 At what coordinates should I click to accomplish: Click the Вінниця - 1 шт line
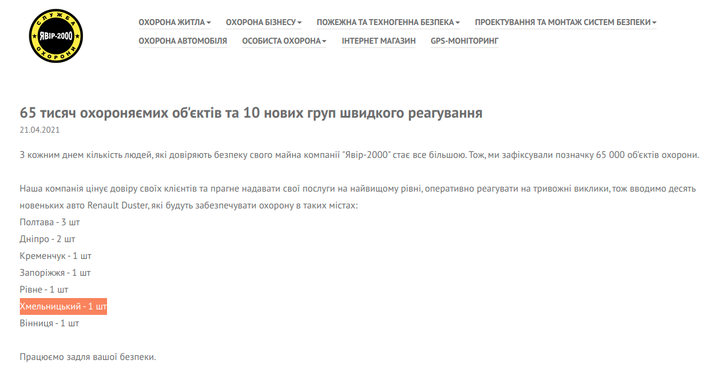[49, 323]
